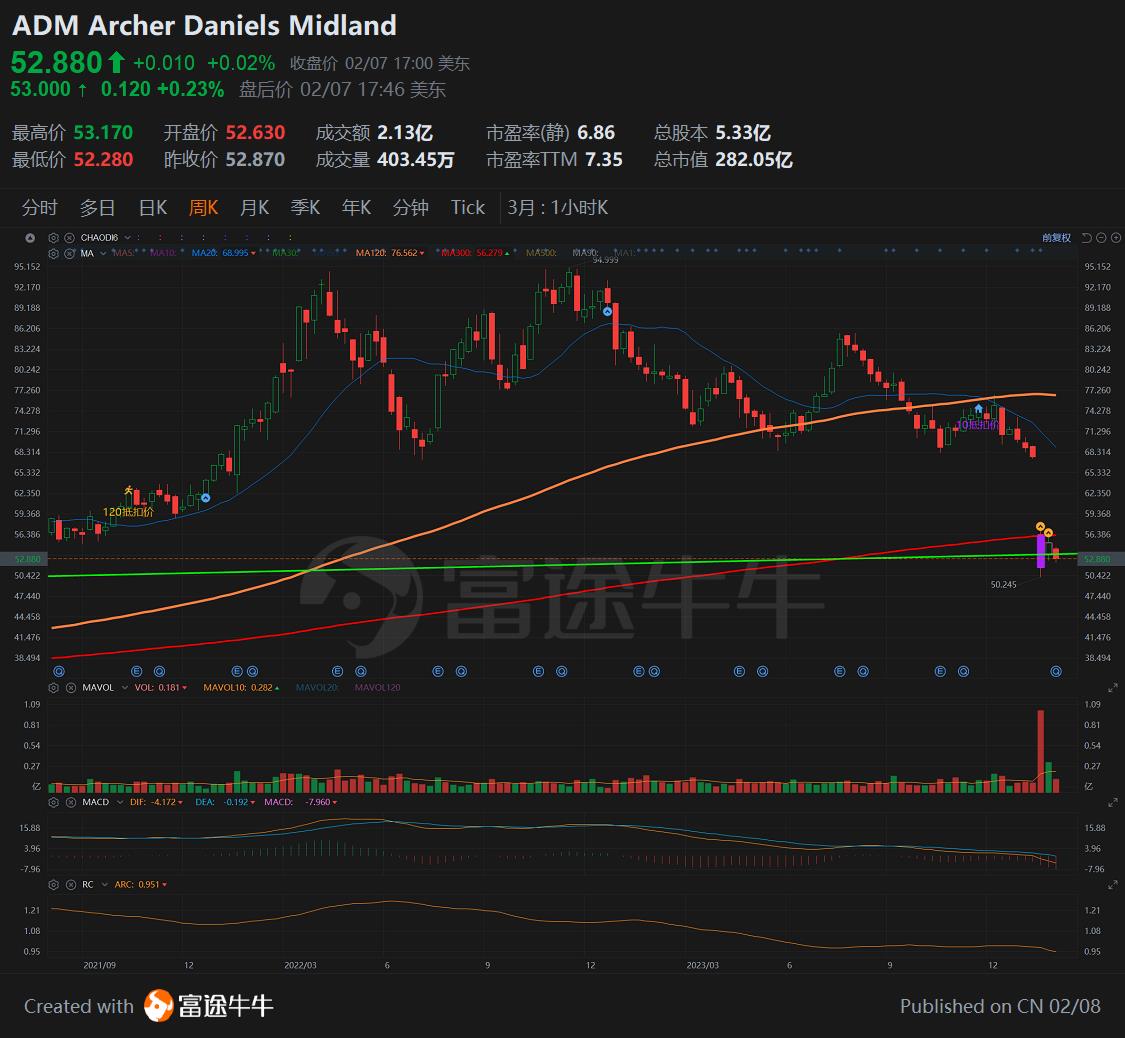
Task: Toggle the MA500 line label
Action: point(541,253)
